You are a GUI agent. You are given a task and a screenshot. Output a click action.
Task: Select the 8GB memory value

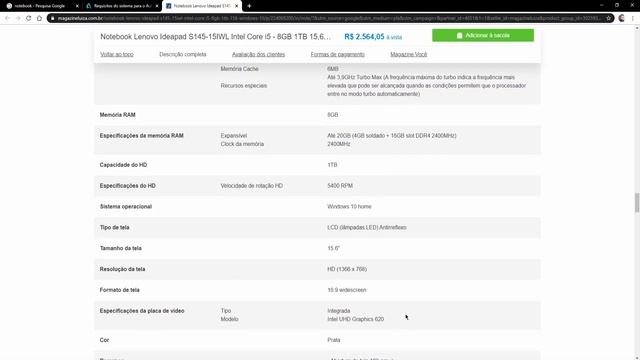pos(333,115)
